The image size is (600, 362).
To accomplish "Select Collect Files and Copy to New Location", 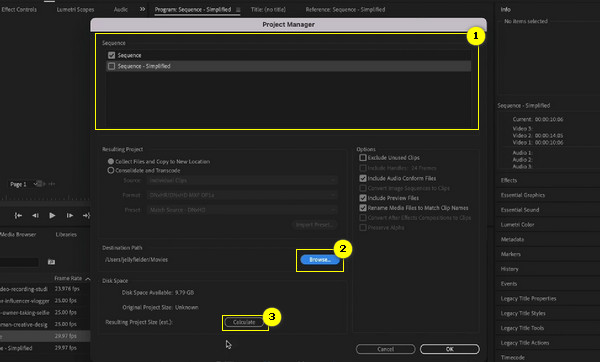I will 111,161.
